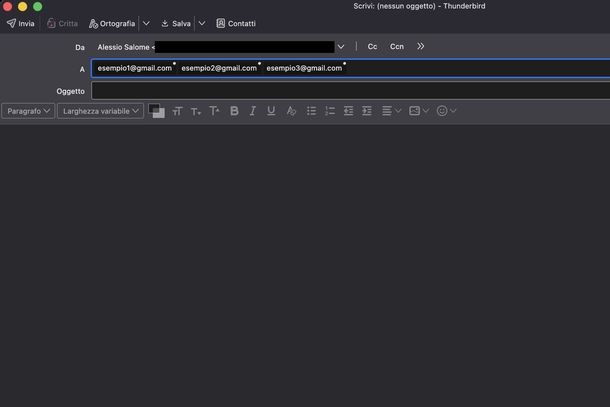The height and width of the screenshot is (407, 610).
Task: Focus the Oggetto subject field
Action: click(351, 91)
